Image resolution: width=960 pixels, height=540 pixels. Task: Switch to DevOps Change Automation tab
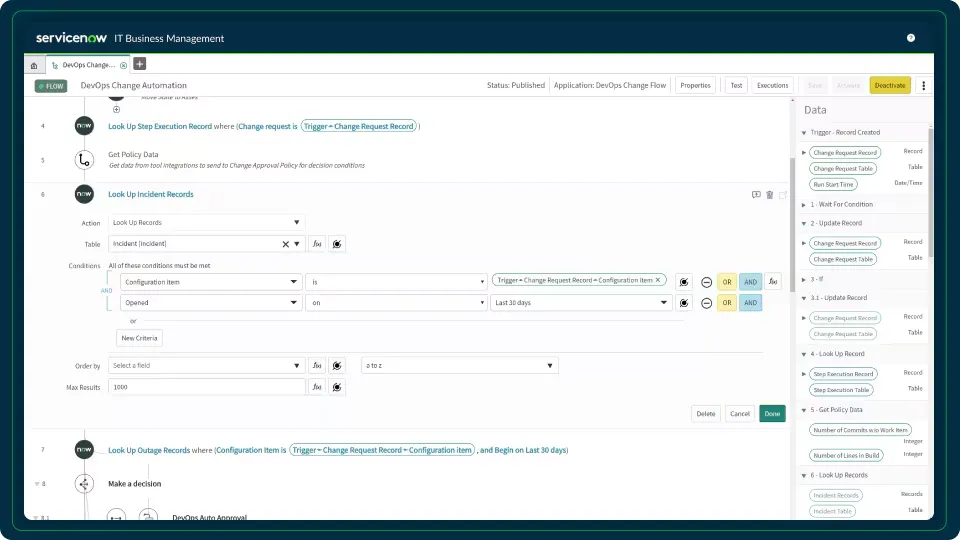click(x=88, y=64)
